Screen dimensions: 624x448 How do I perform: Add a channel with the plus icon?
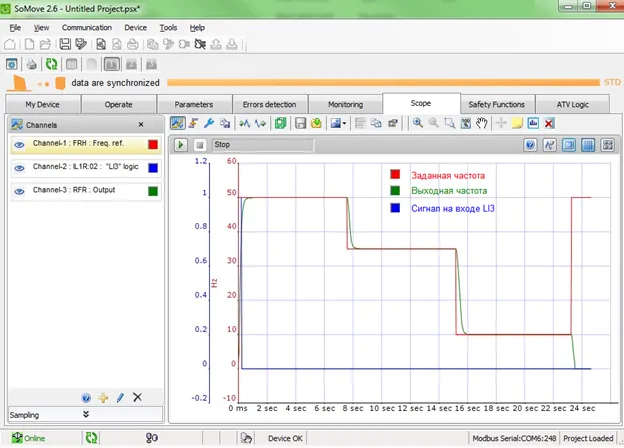[102, 397]
